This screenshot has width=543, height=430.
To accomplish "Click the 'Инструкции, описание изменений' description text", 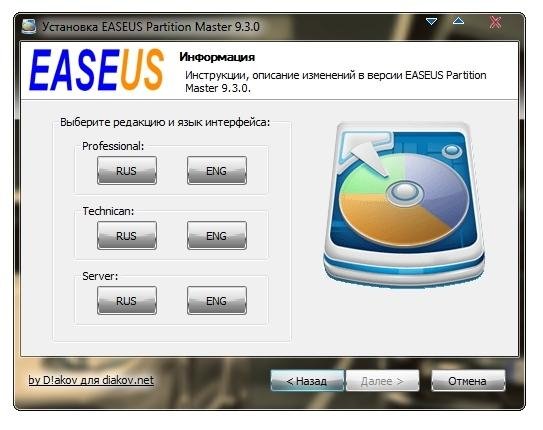I will [x=336, y=81].
